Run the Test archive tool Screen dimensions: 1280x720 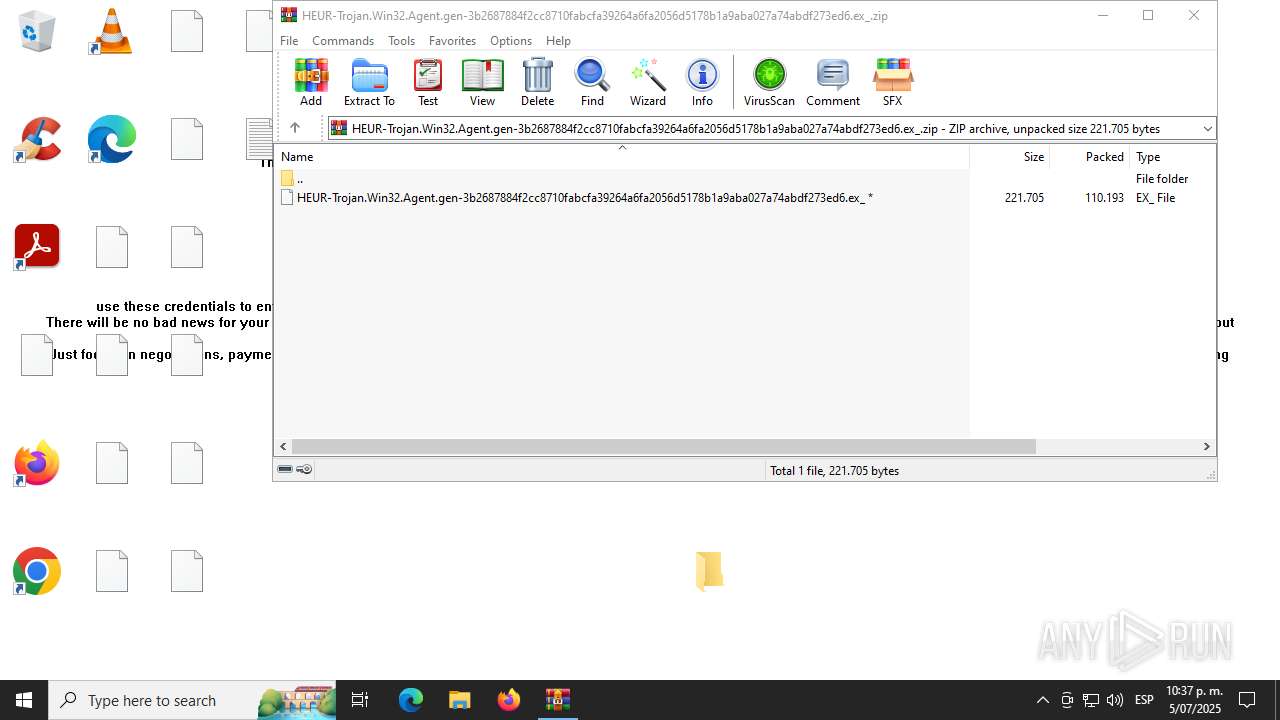tap(428, 81)
